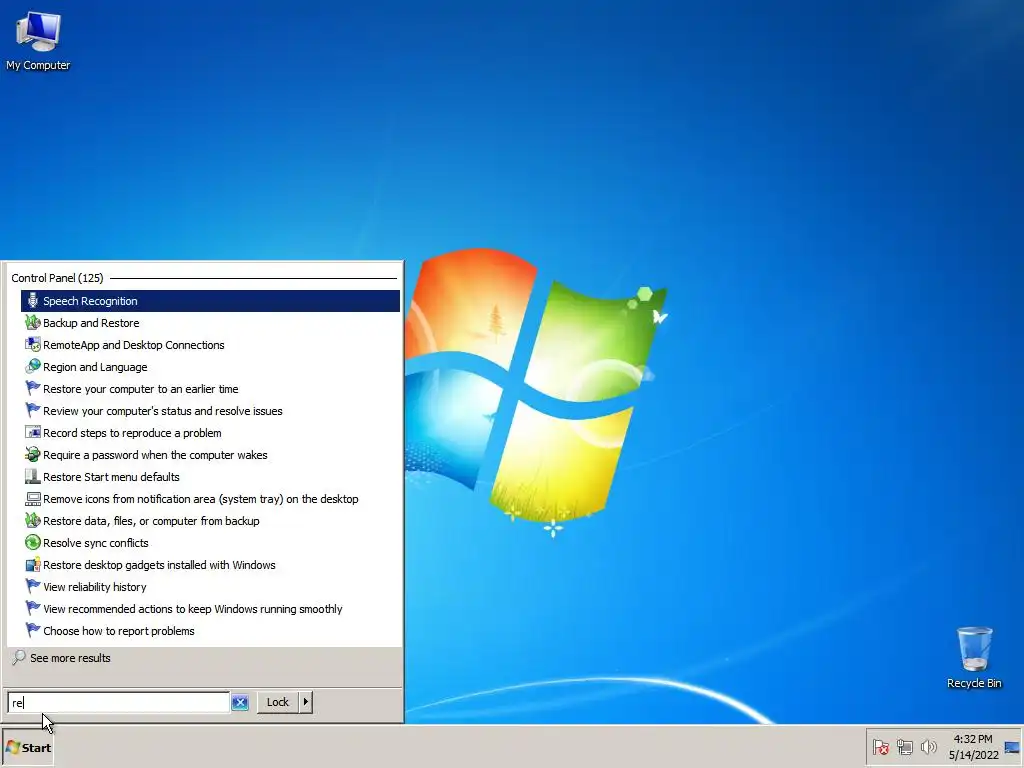
Task: Click flag icon beside Choose how to report problems
Action: tap(33, 631)
